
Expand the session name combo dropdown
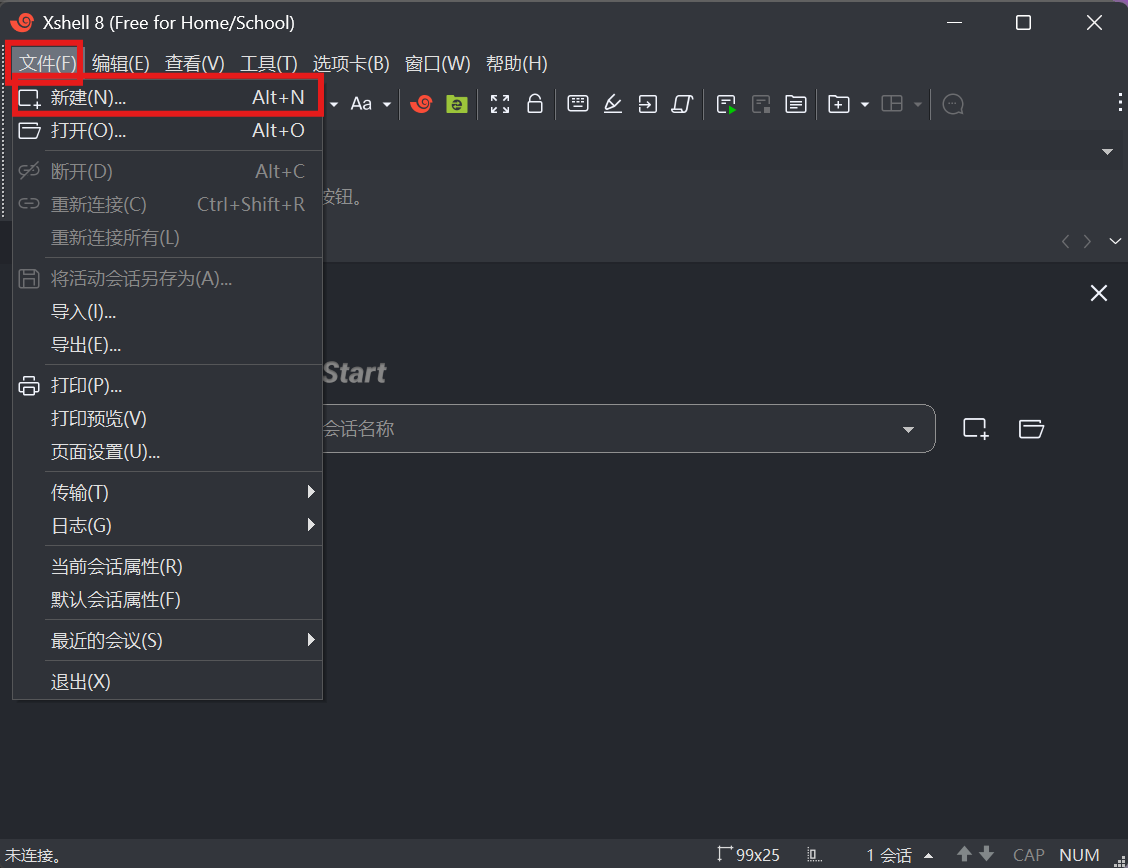[x=909, y=429]
